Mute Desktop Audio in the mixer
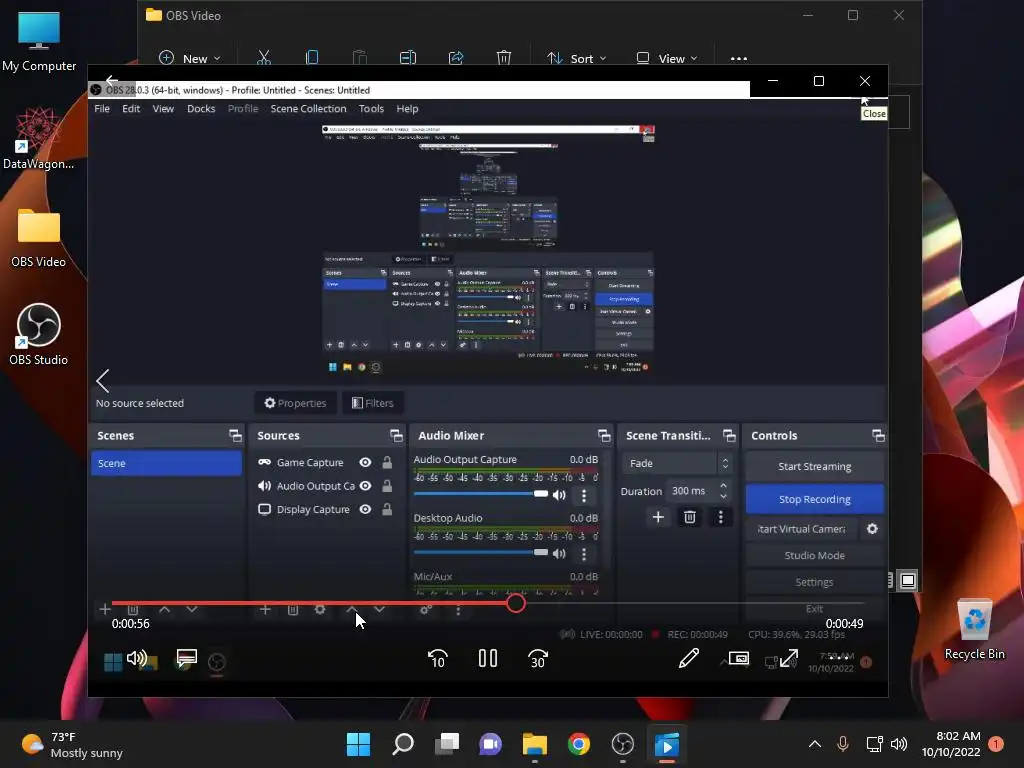This screenshot has width=1024, height=768. point(559,554)
